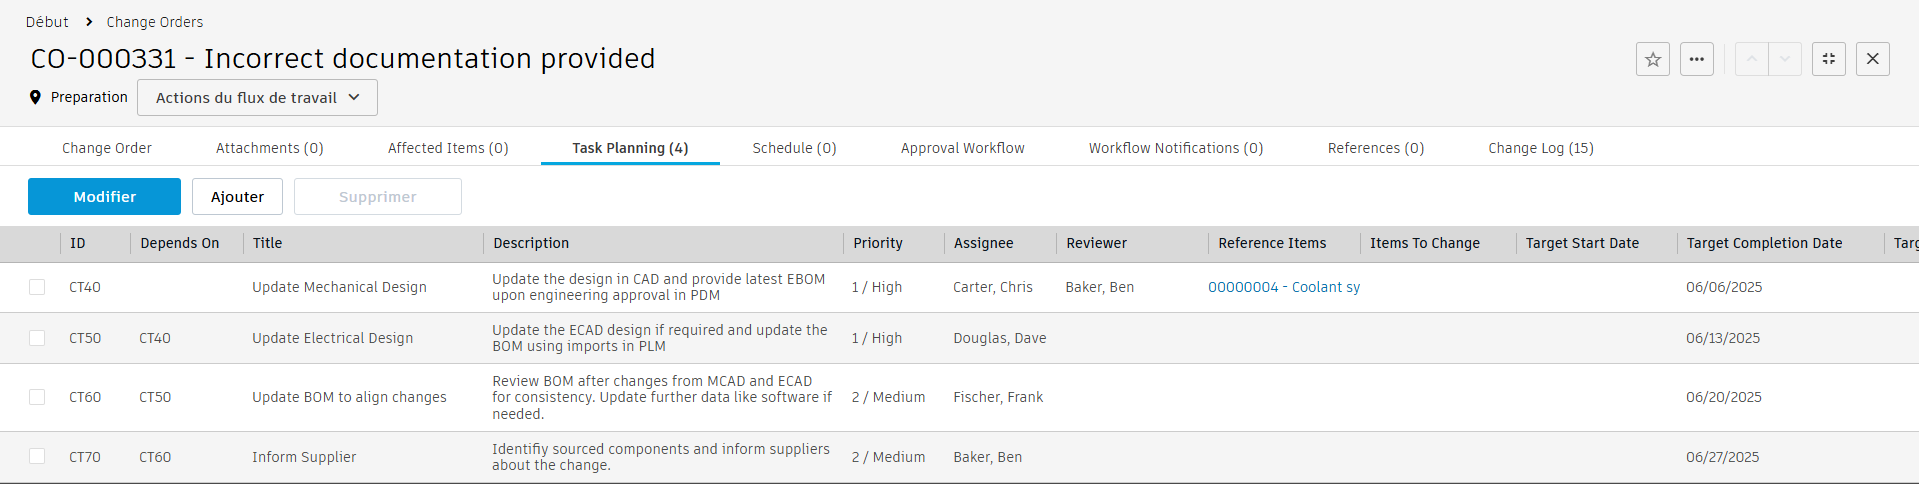Check the CT70 Inform Supplier row
Viewport: 1919px width, 493px height.
[37, 456]
